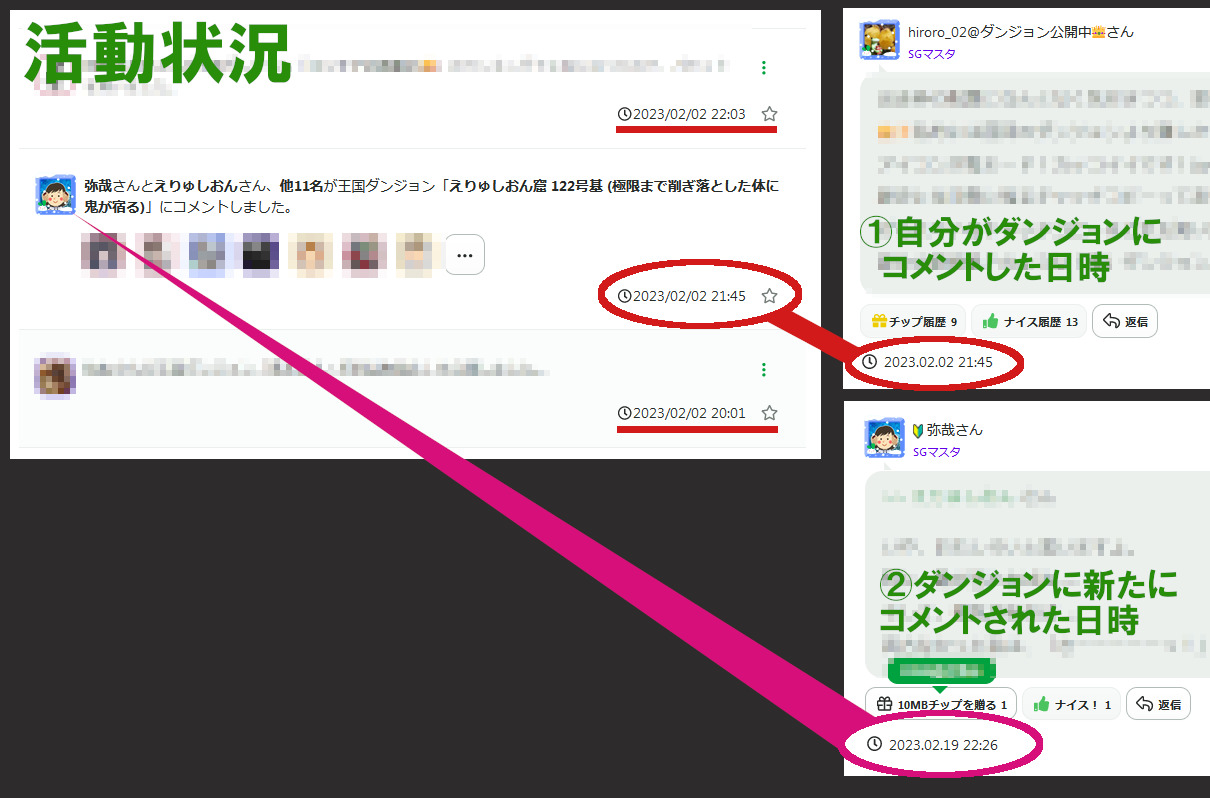Click hiroro_02's profile avatar icon
Viewport: 1210px width, 798px height.
click(879, 40)
